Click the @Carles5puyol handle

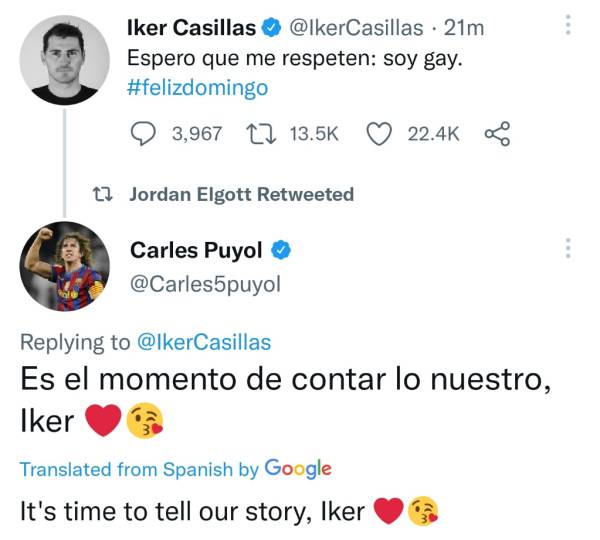click(x=206, y=284)
